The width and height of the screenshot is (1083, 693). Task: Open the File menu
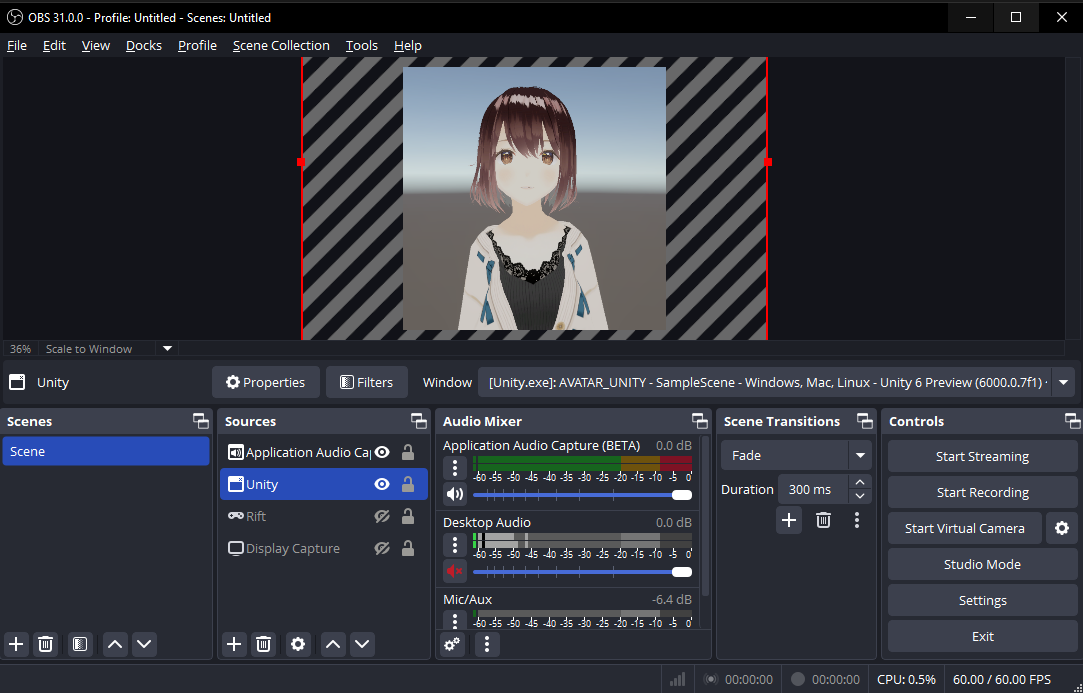(x=17, y=46)
